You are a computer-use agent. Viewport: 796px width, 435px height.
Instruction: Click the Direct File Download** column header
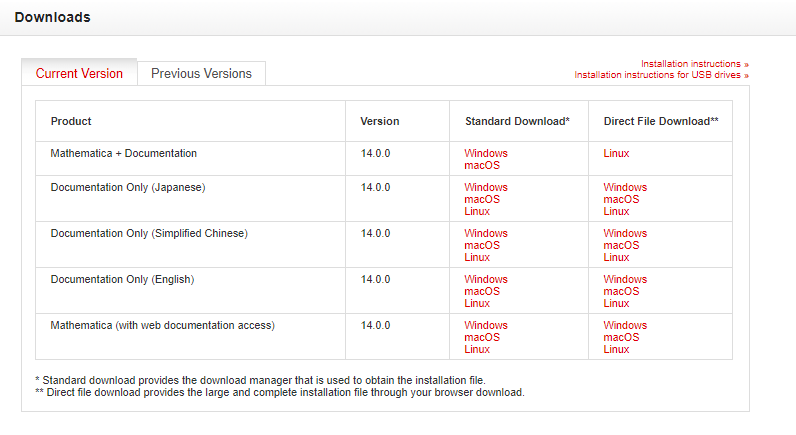(x=661, y=121)
